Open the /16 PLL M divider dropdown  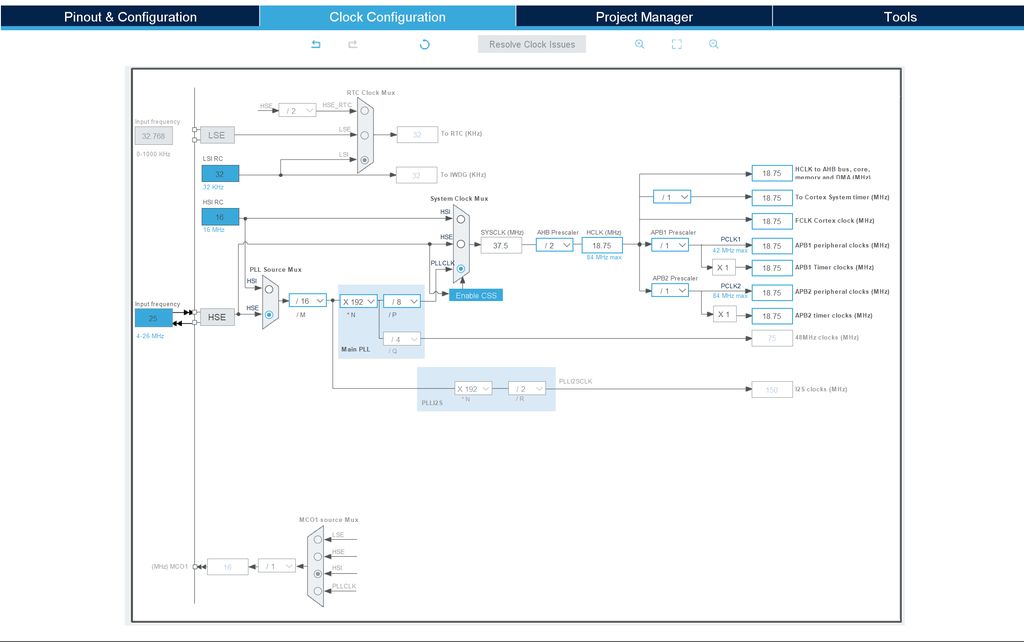point(308,301)
